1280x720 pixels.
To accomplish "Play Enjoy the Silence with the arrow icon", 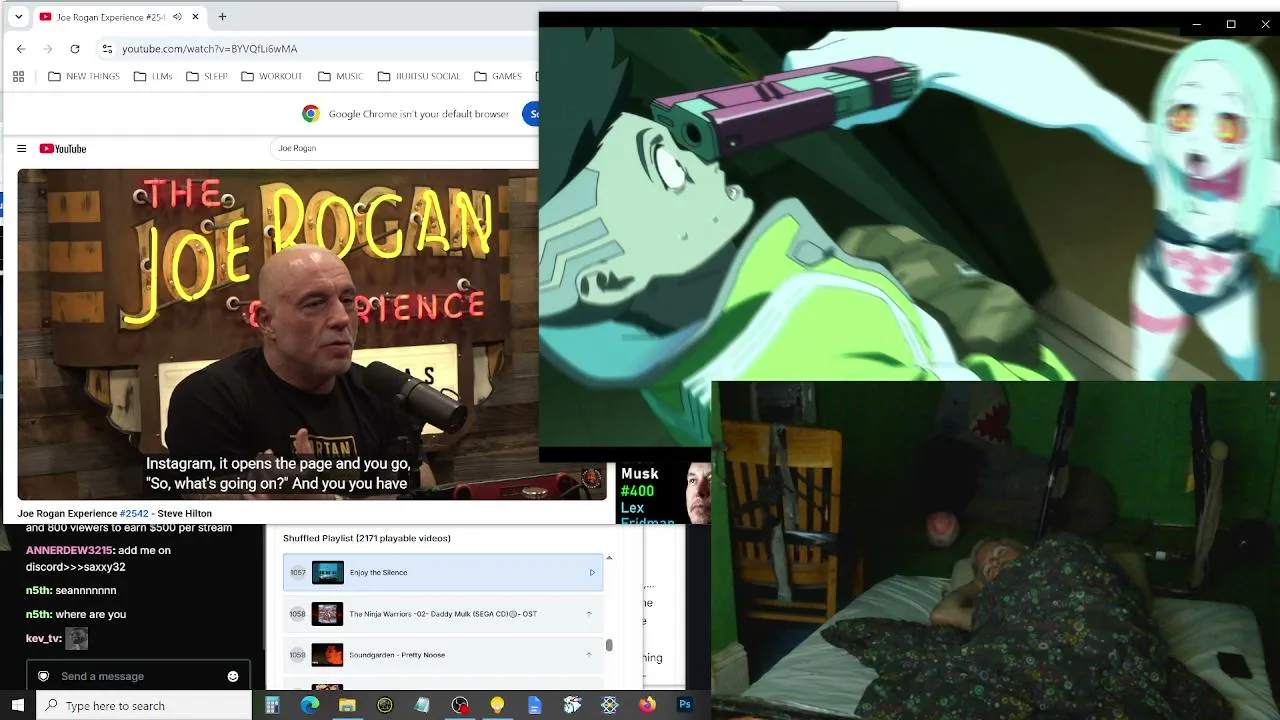I will 592,573.
